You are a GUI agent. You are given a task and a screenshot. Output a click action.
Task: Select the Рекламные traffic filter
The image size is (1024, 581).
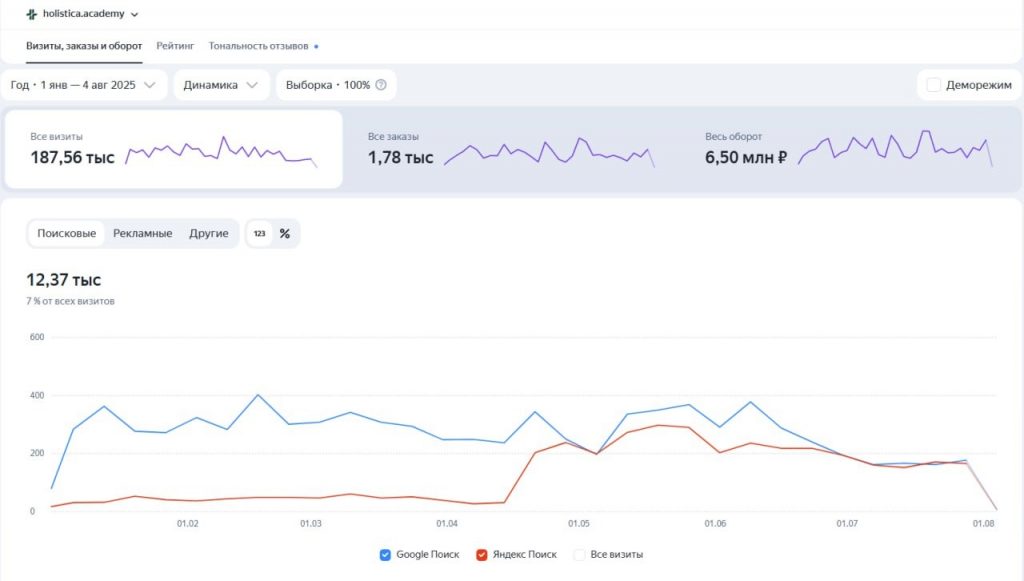(143, 233)
